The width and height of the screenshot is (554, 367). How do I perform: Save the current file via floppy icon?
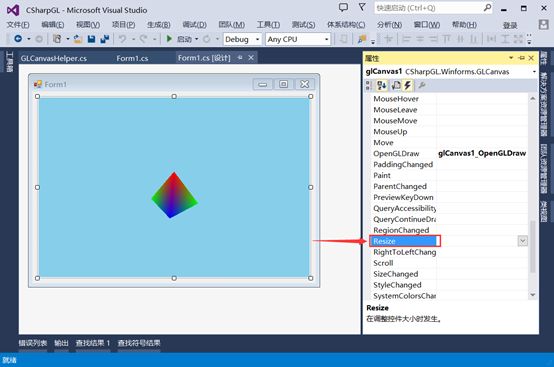[91, 39]
